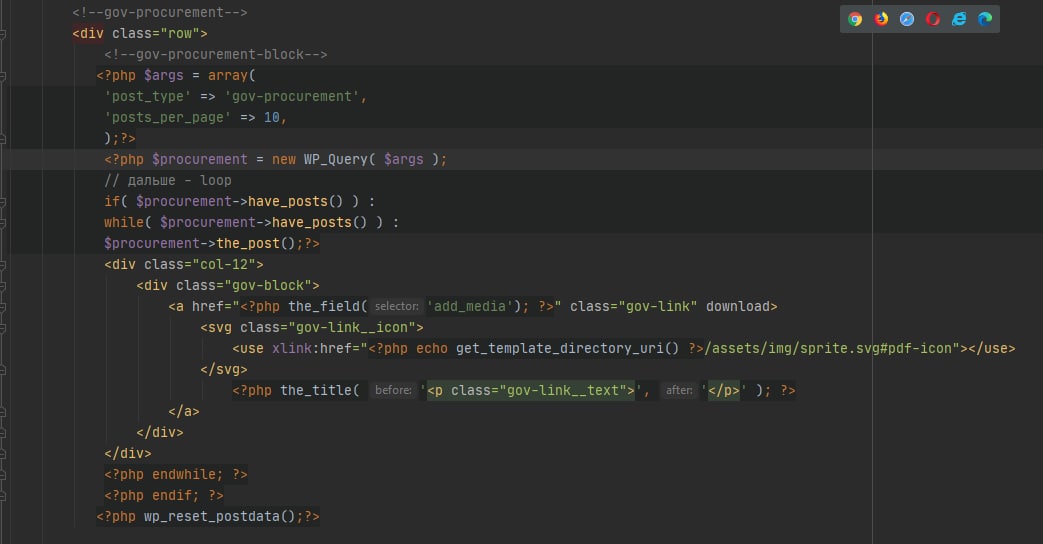Click <p class="gov-link__text"> string
Viewport: 1043px width, 544px height.
coord(531,390)
